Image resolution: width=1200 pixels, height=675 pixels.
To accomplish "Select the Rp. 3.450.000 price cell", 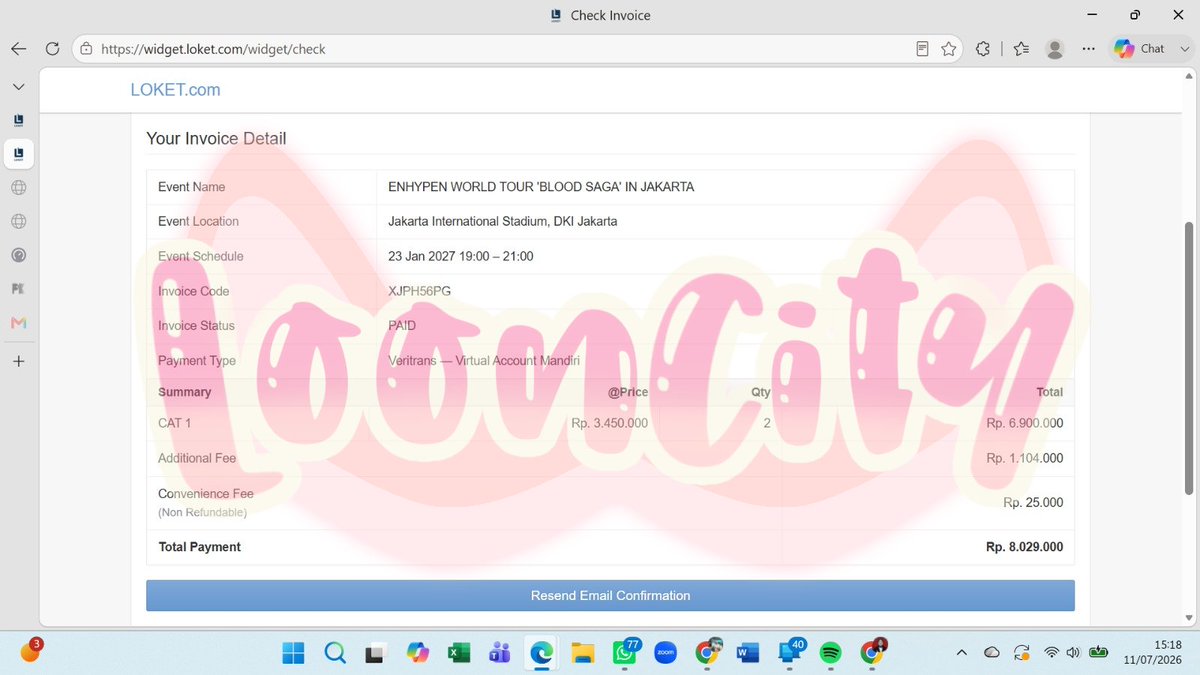I will [610, 423].
